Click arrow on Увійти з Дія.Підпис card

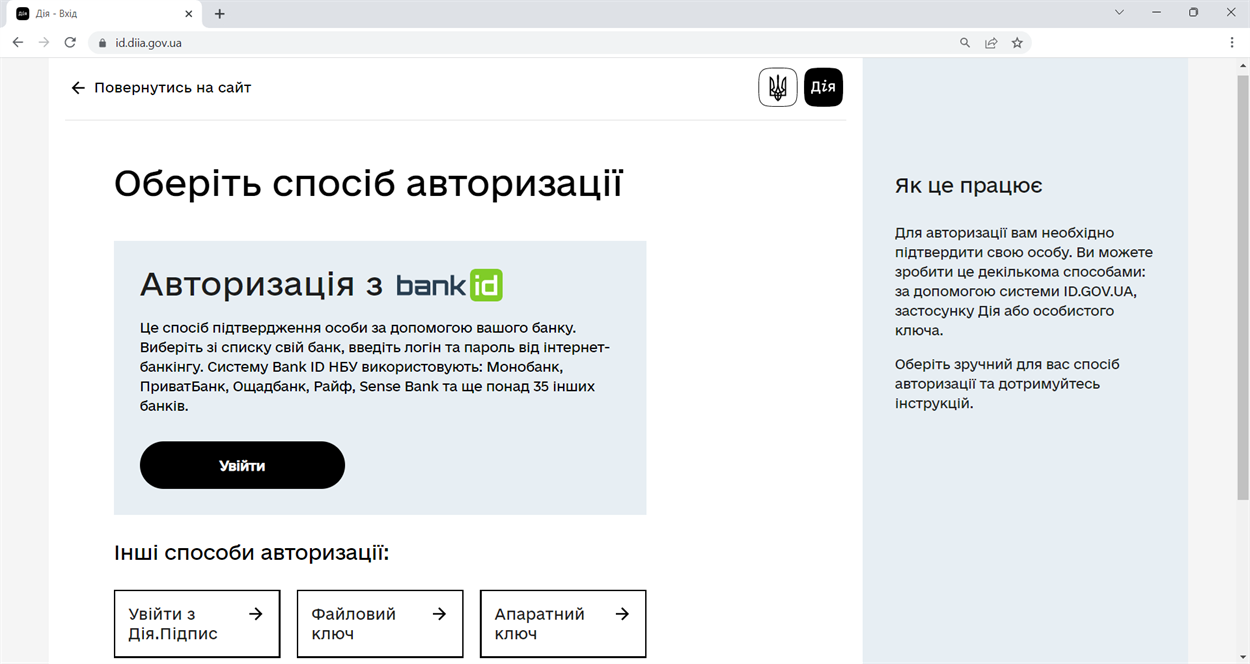pyautogui.click(x=256, y=614)
